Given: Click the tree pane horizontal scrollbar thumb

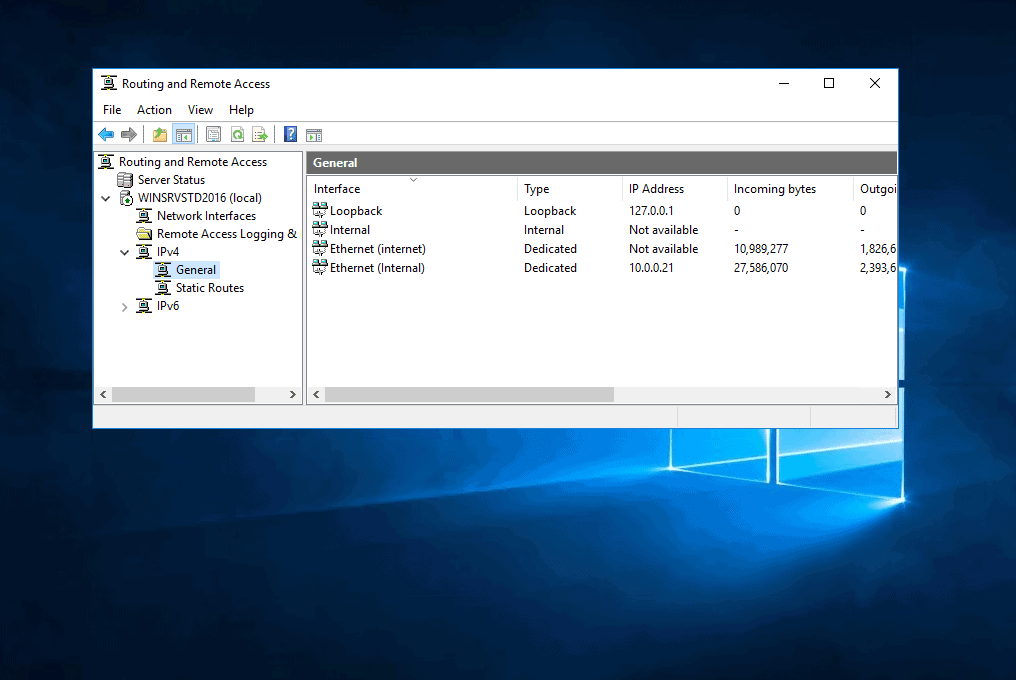Looking at the screenshot, I should coord(183,394).
